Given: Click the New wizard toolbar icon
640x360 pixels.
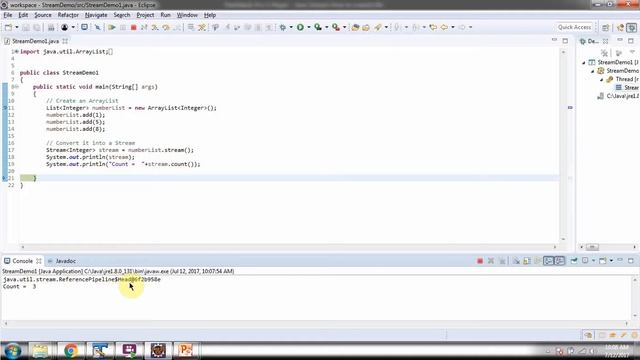Looking at the screenshot, I should point(8,27).
